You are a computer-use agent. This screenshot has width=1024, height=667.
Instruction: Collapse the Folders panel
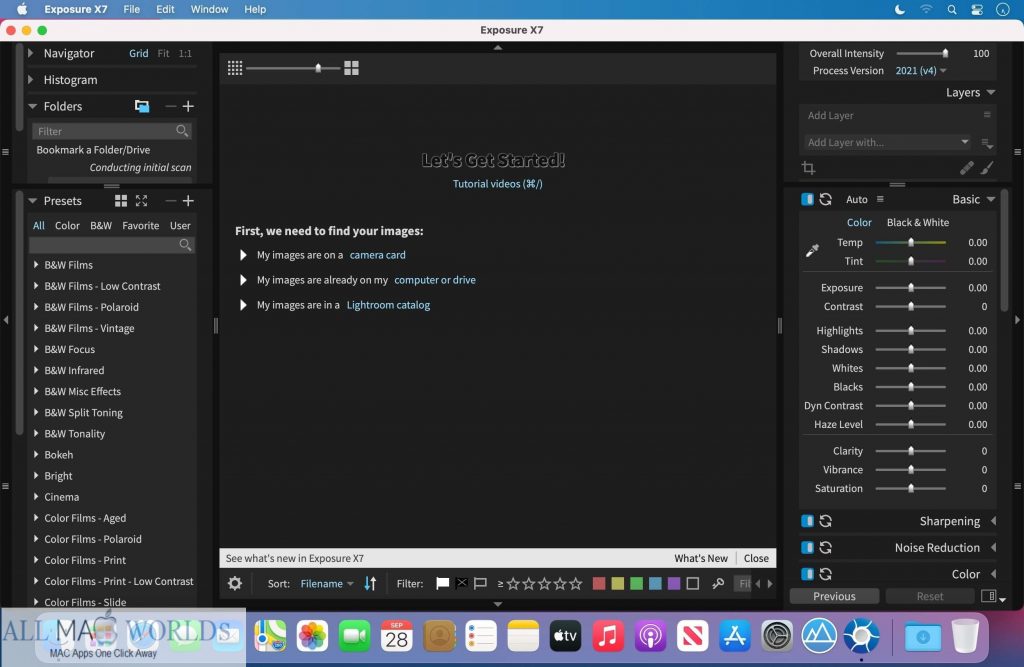tap(32, 106)
